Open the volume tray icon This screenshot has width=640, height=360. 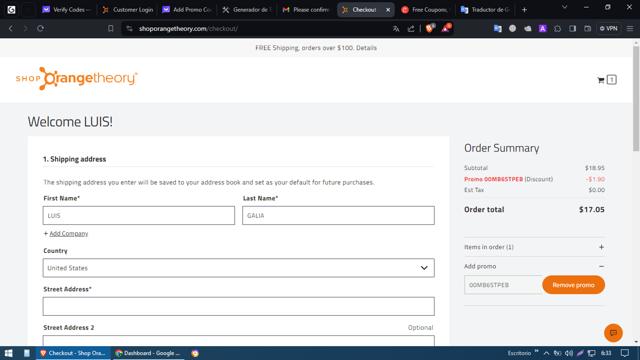pos(569,353)
